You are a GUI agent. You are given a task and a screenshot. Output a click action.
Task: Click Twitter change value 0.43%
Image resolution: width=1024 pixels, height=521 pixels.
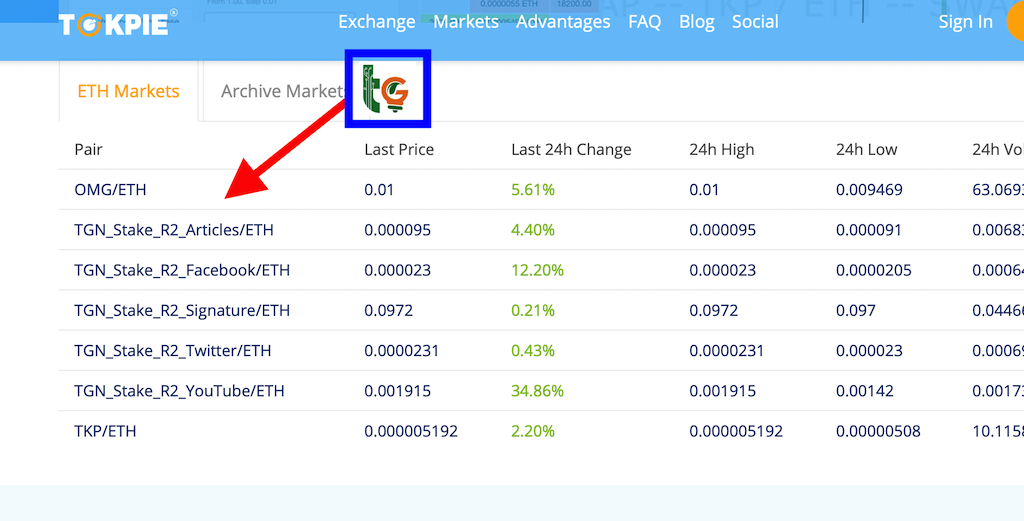point(533,351)
